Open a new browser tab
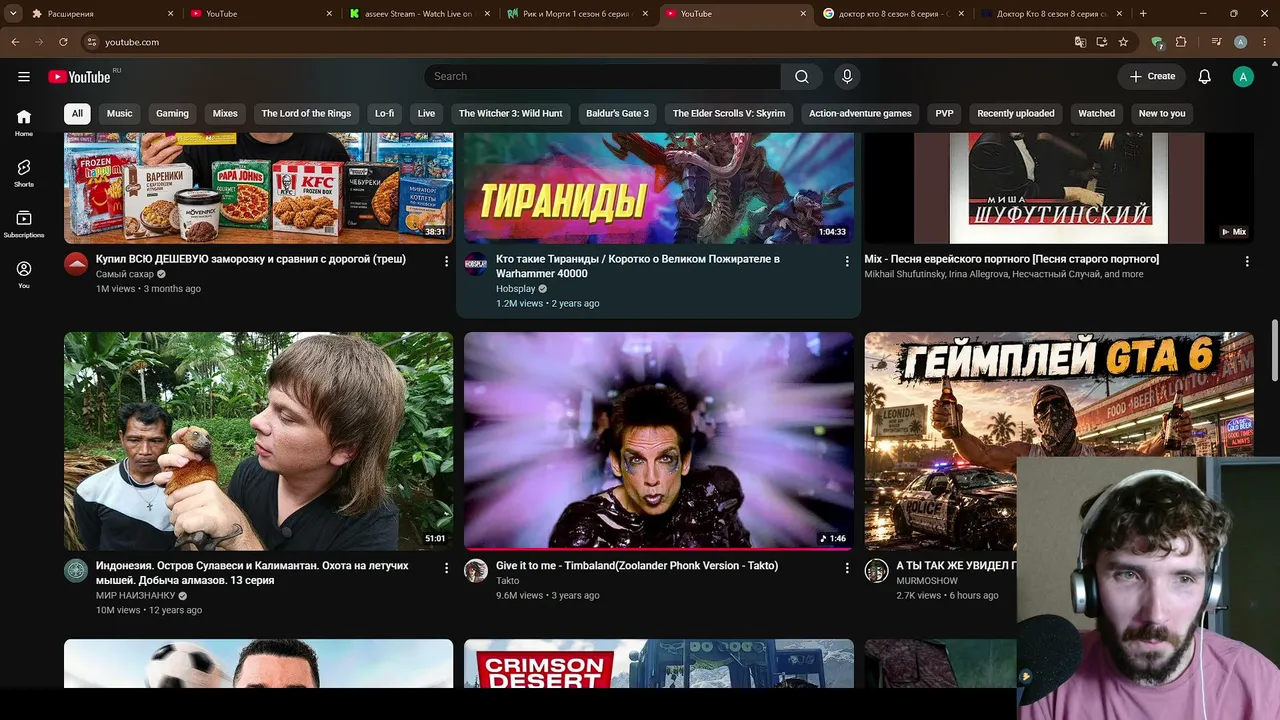The width and height of the screenshot is (1280, 720). [1143, 14]
